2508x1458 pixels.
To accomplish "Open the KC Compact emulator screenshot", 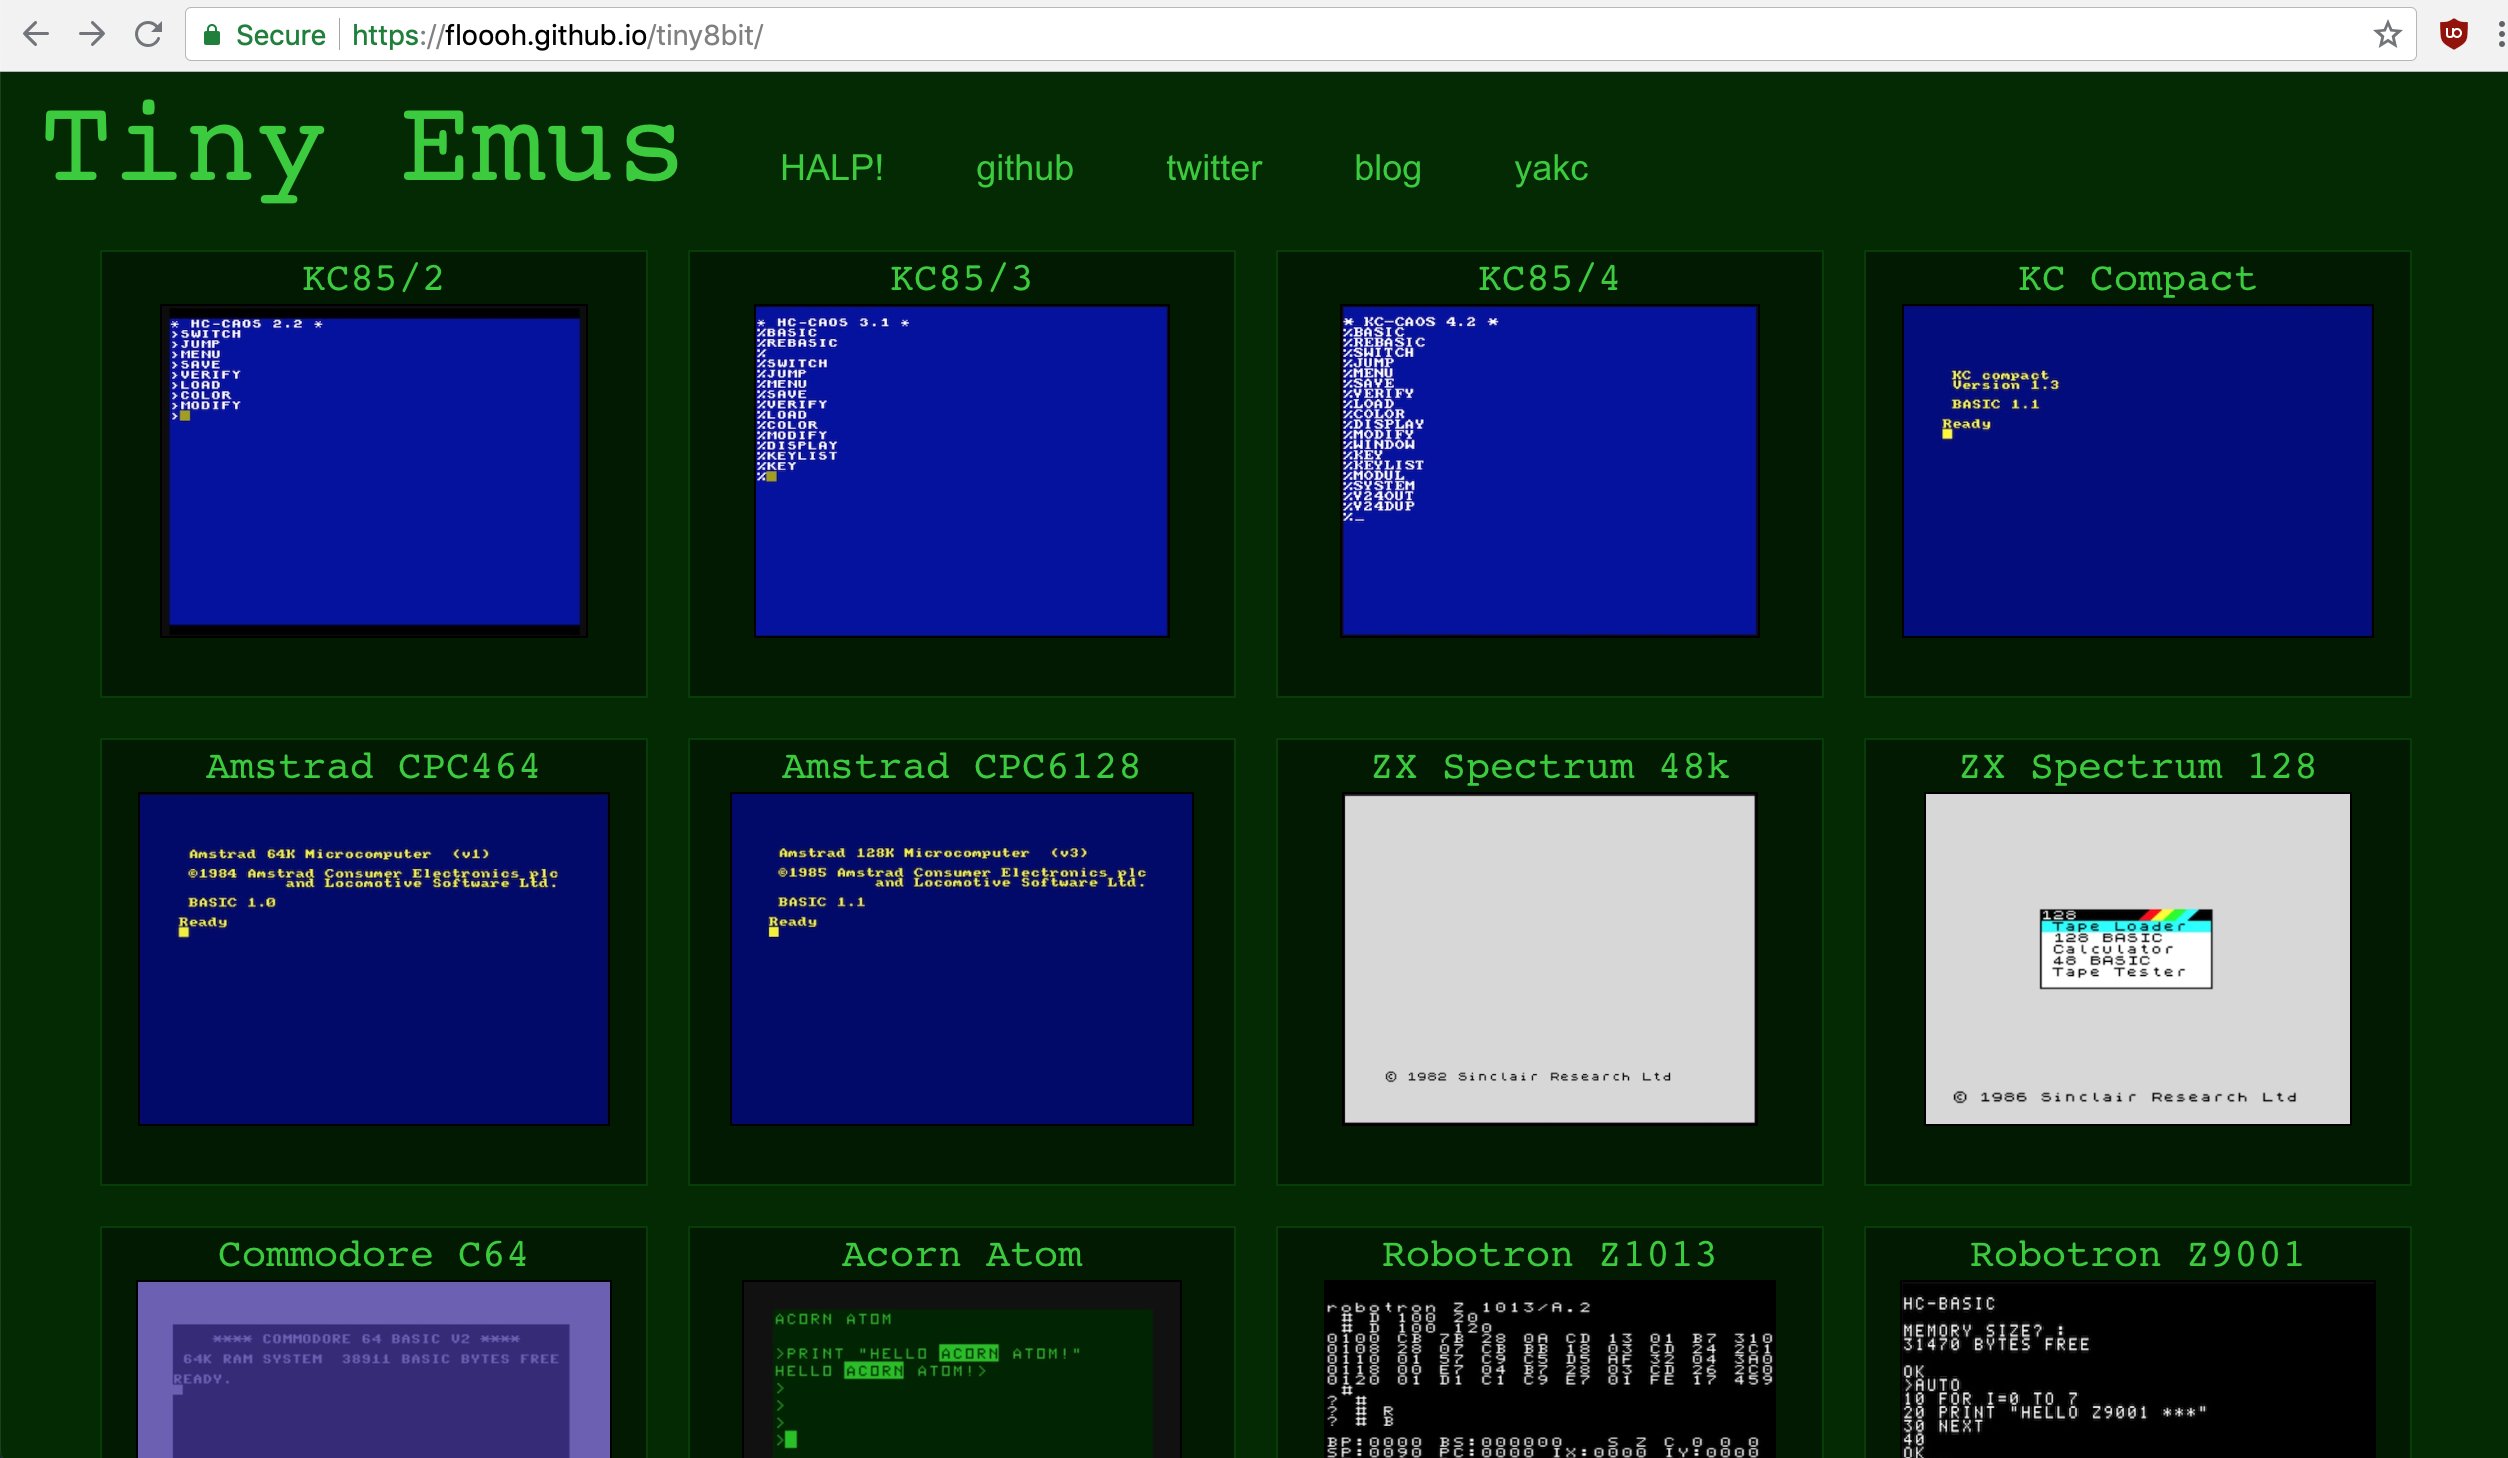I will (2137, 471).
